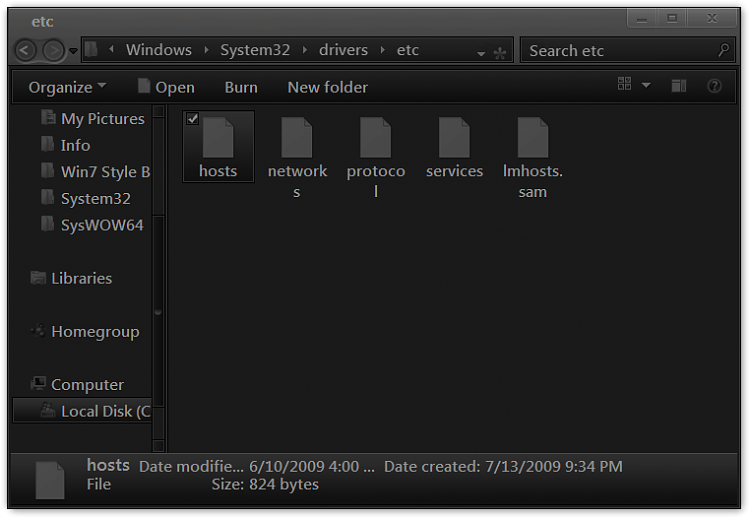Screen dimensions: 750x518
Task: Focus the Search etc field
Action: pos(627,50)
